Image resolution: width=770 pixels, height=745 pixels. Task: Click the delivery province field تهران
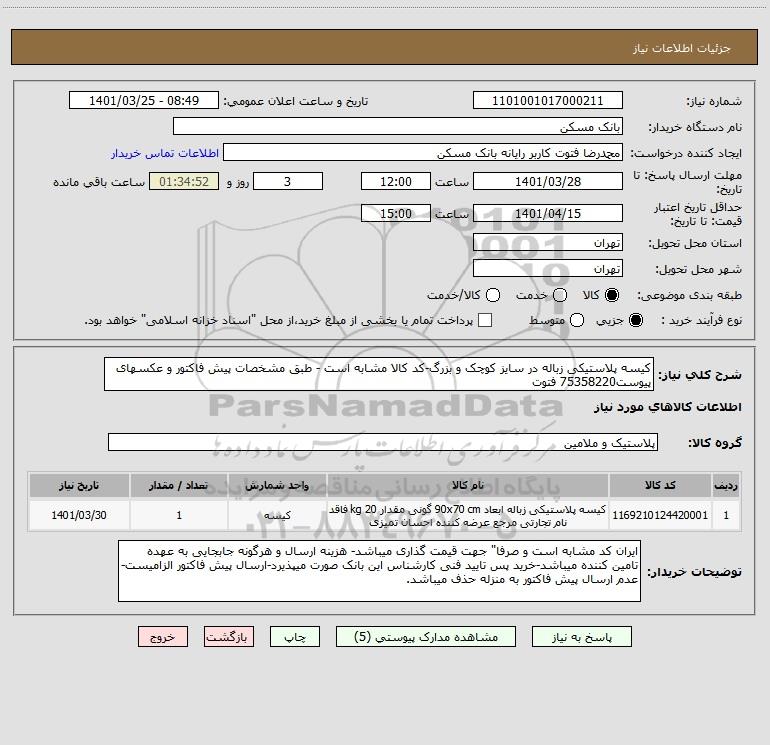click(x=548, y=242)
